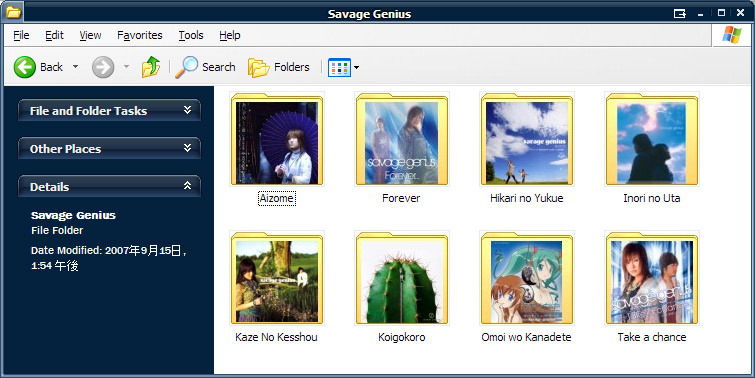Viewport: 755px width, 378px height.
Task: Expand the Other Places chevron
Action: pyautogui.click(x=187, y=148)
